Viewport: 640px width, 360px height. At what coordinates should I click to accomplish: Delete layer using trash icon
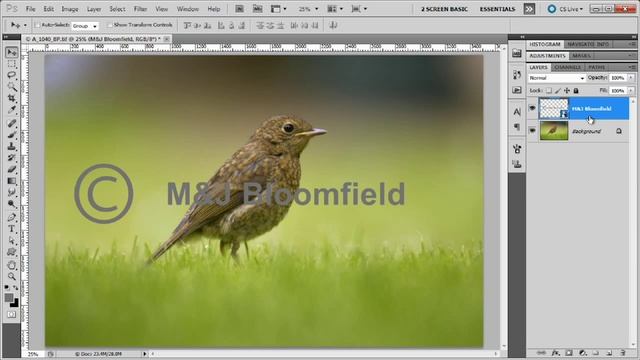pyautogui.click(x=622, y=353)
